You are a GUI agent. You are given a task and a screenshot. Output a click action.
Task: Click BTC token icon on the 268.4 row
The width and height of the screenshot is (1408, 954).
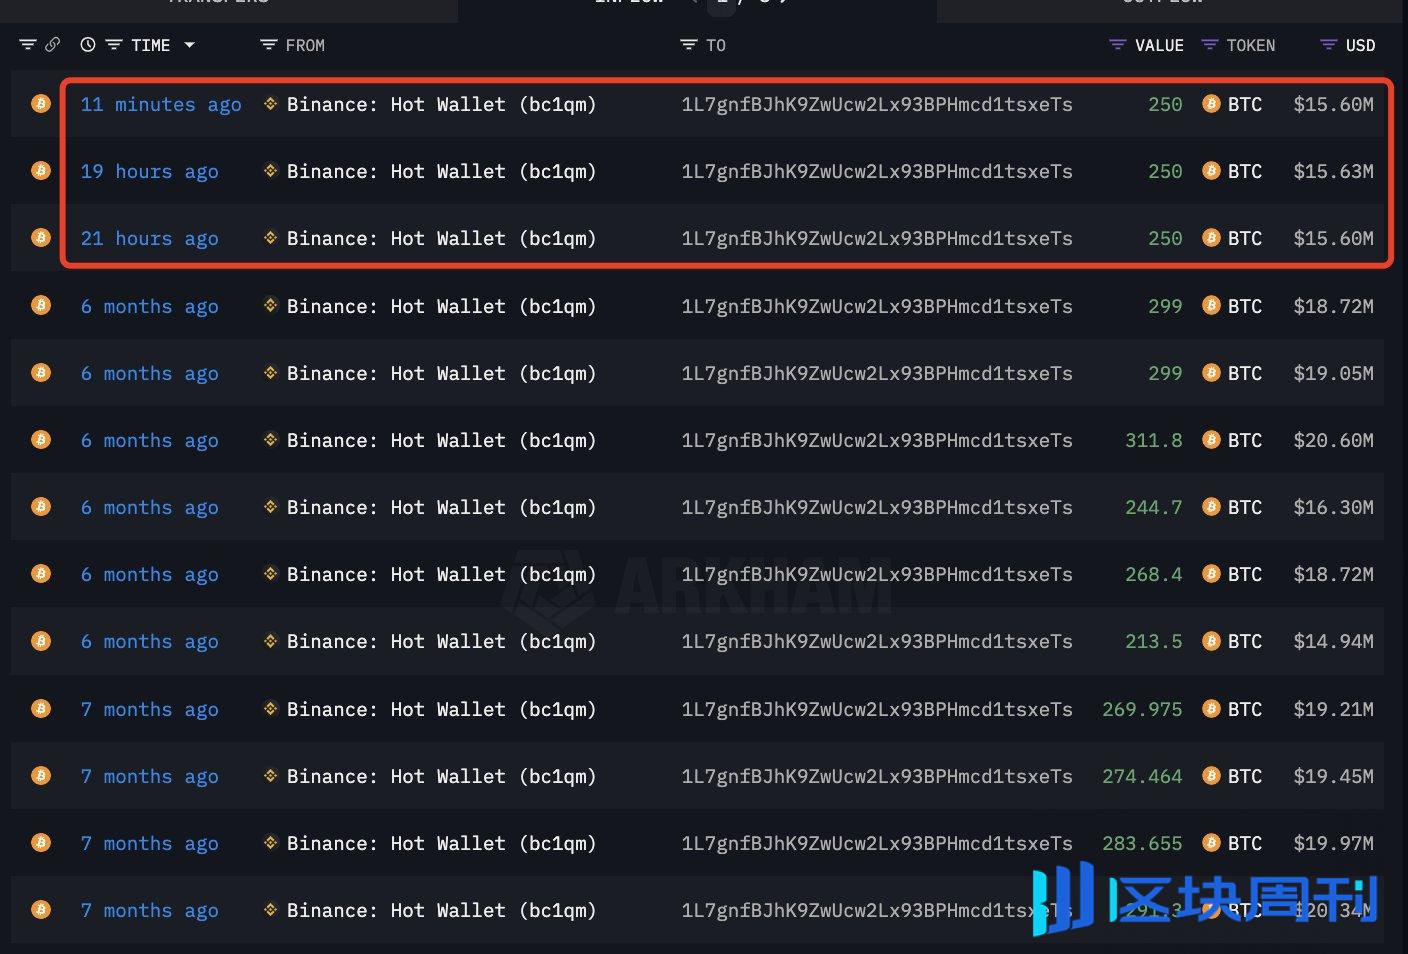pos(1211,574)
